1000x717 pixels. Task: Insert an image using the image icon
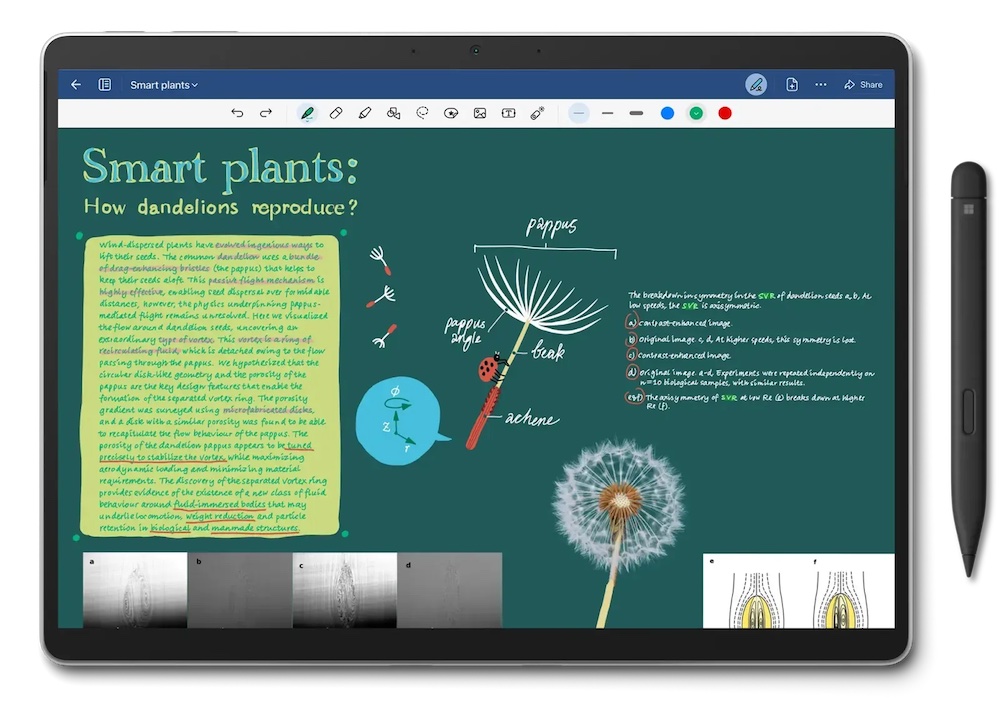(479, 112)
